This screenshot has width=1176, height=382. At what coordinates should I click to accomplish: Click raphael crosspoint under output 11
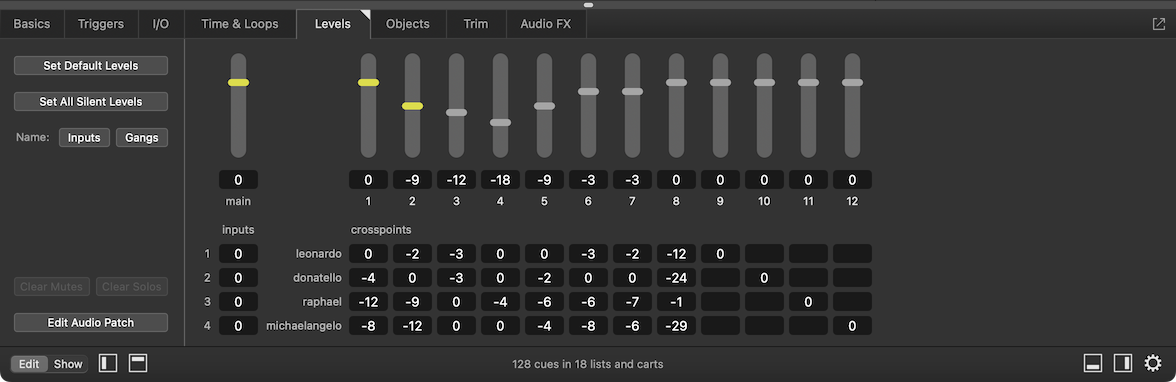[808, 302]
